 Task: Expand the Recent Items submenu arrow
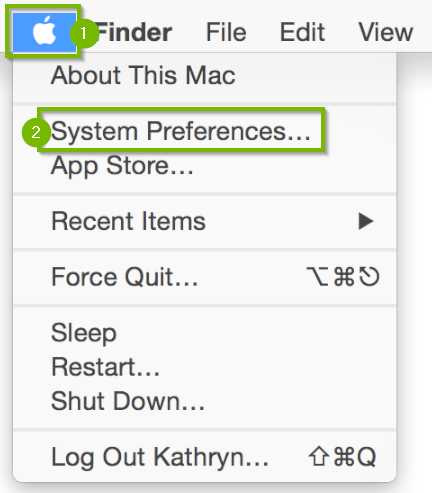366,221
